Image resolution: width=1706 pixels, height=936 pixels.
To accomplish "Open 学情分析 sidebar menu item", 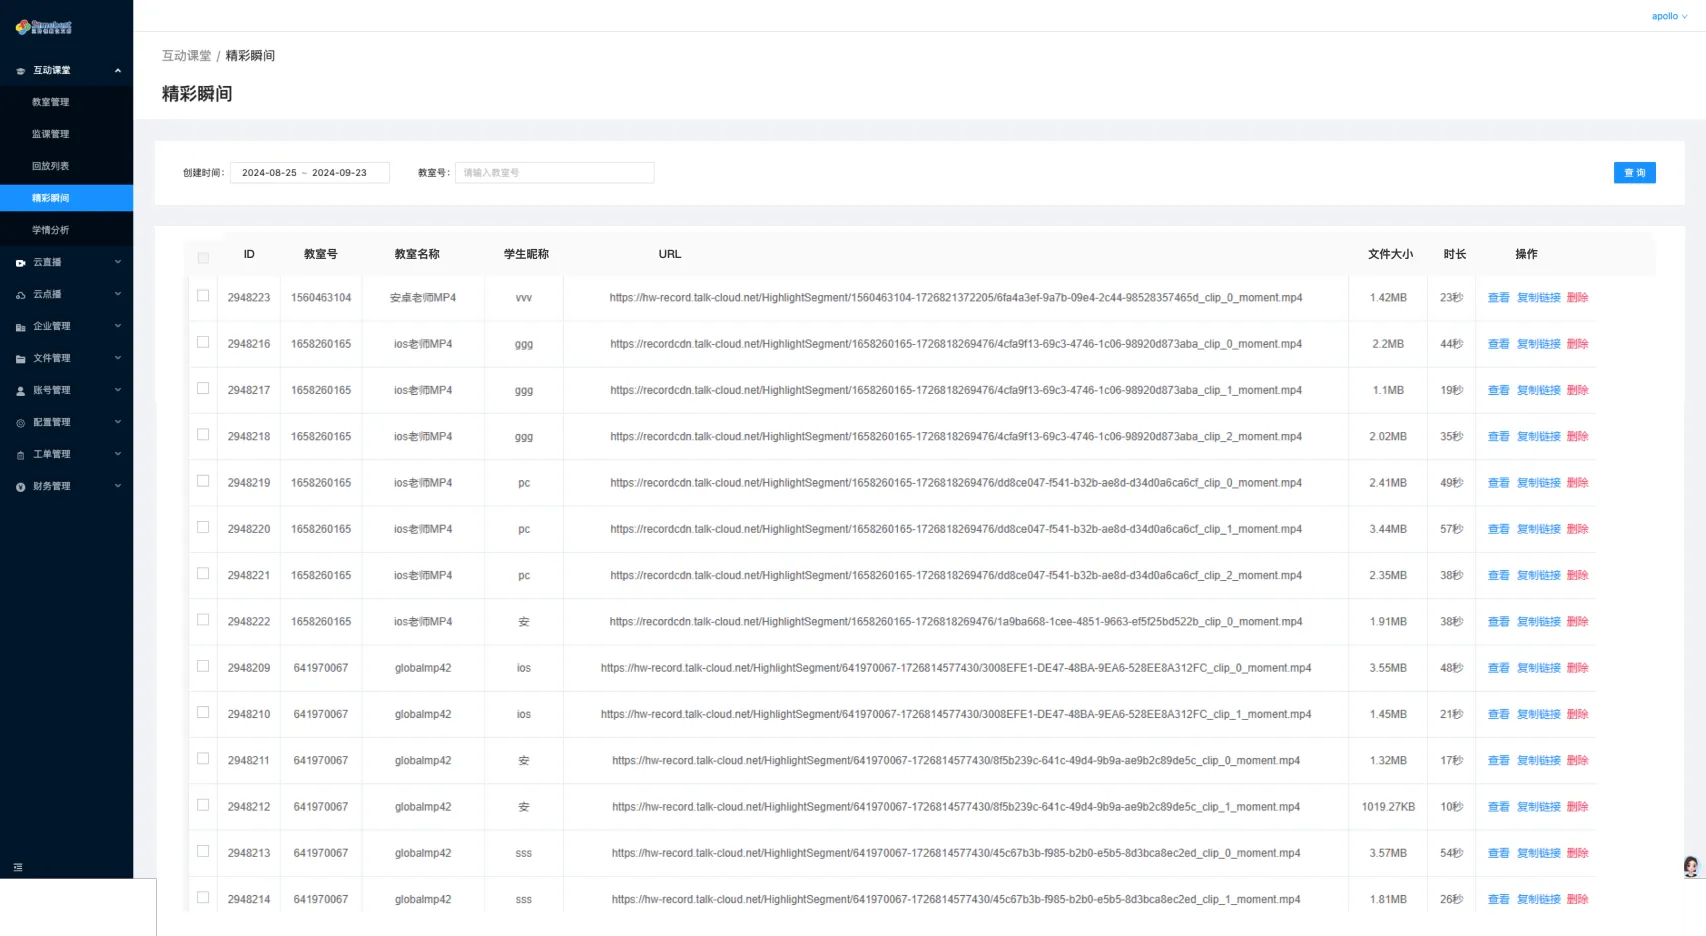I will [x=51, y=230].
